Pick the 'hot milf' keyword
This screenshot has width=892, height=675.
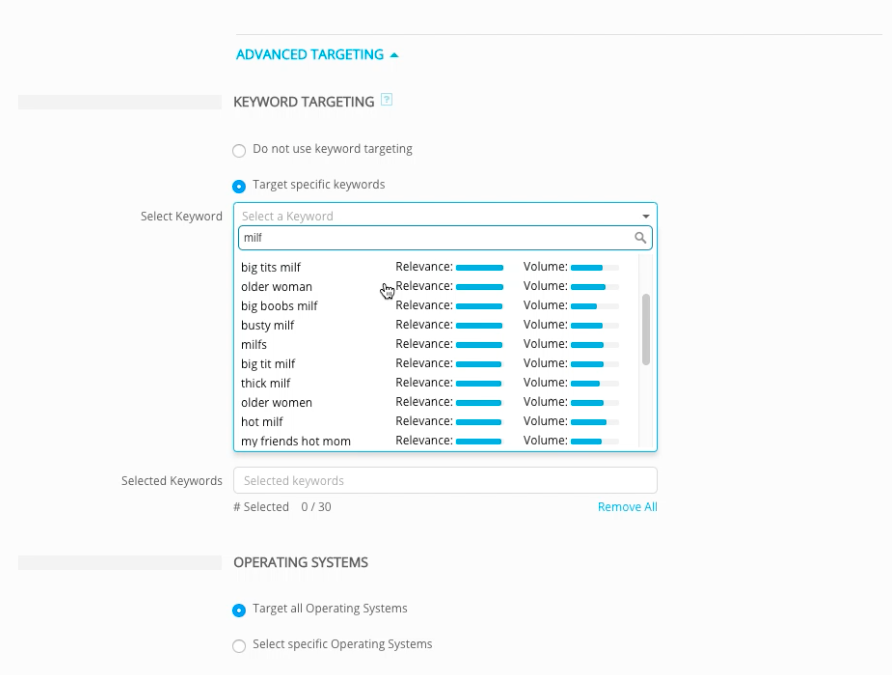point(262,422)
